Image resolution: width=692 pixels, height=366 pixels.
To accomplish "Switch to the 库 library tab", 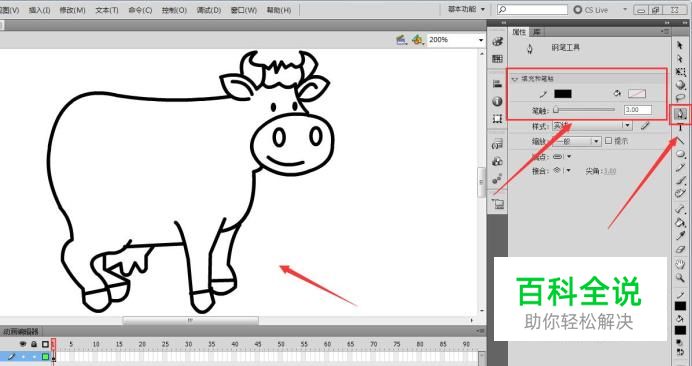I will click(536, 32).
